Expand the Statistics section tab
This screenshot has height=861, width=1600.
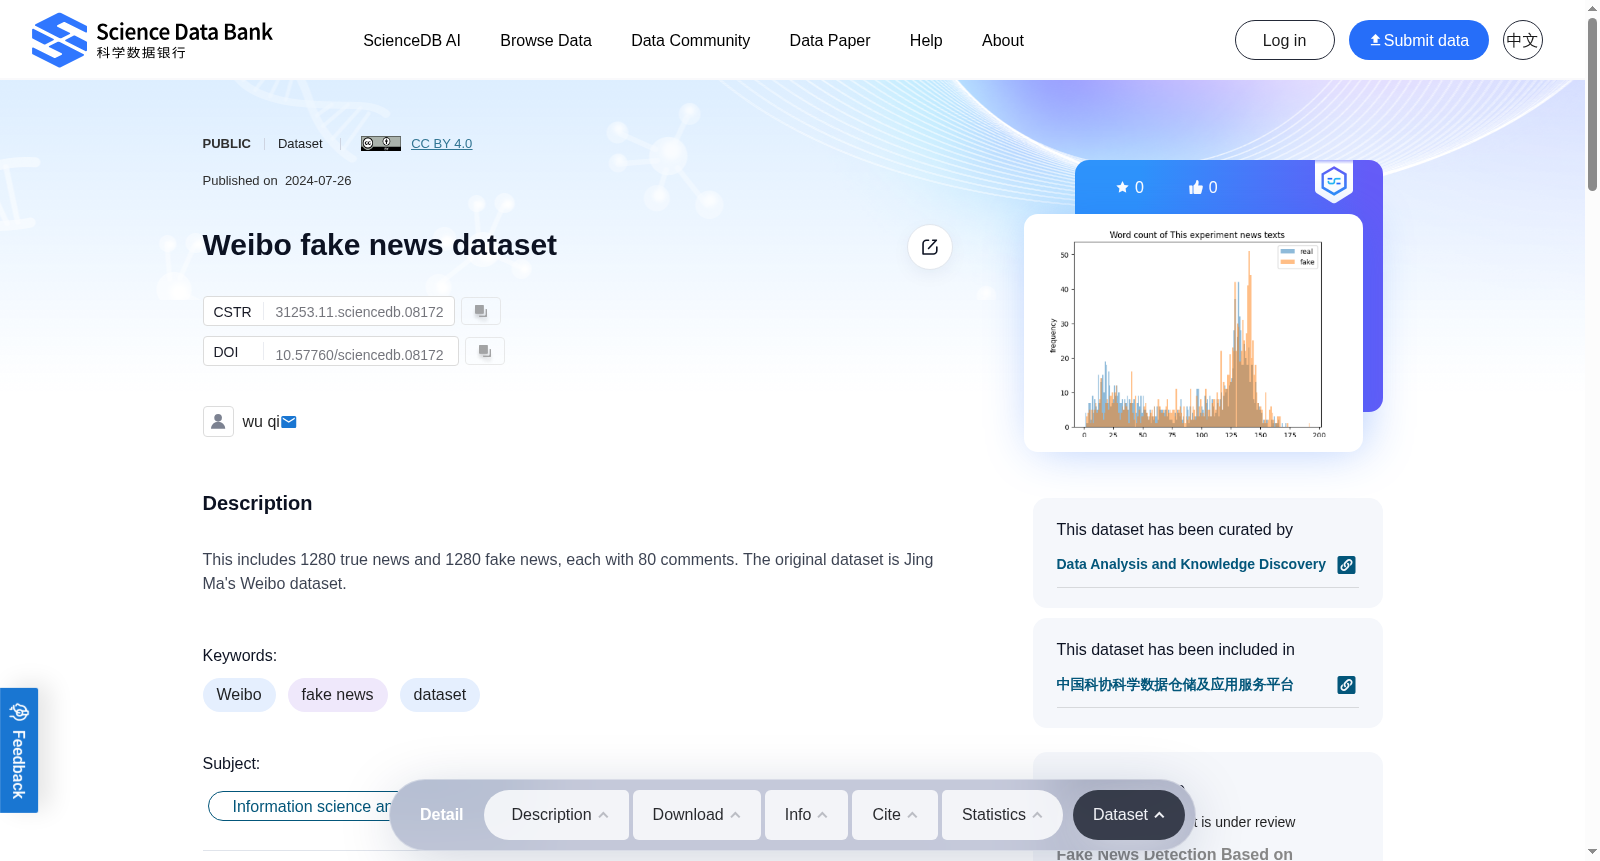click(x=1002, y=815)
